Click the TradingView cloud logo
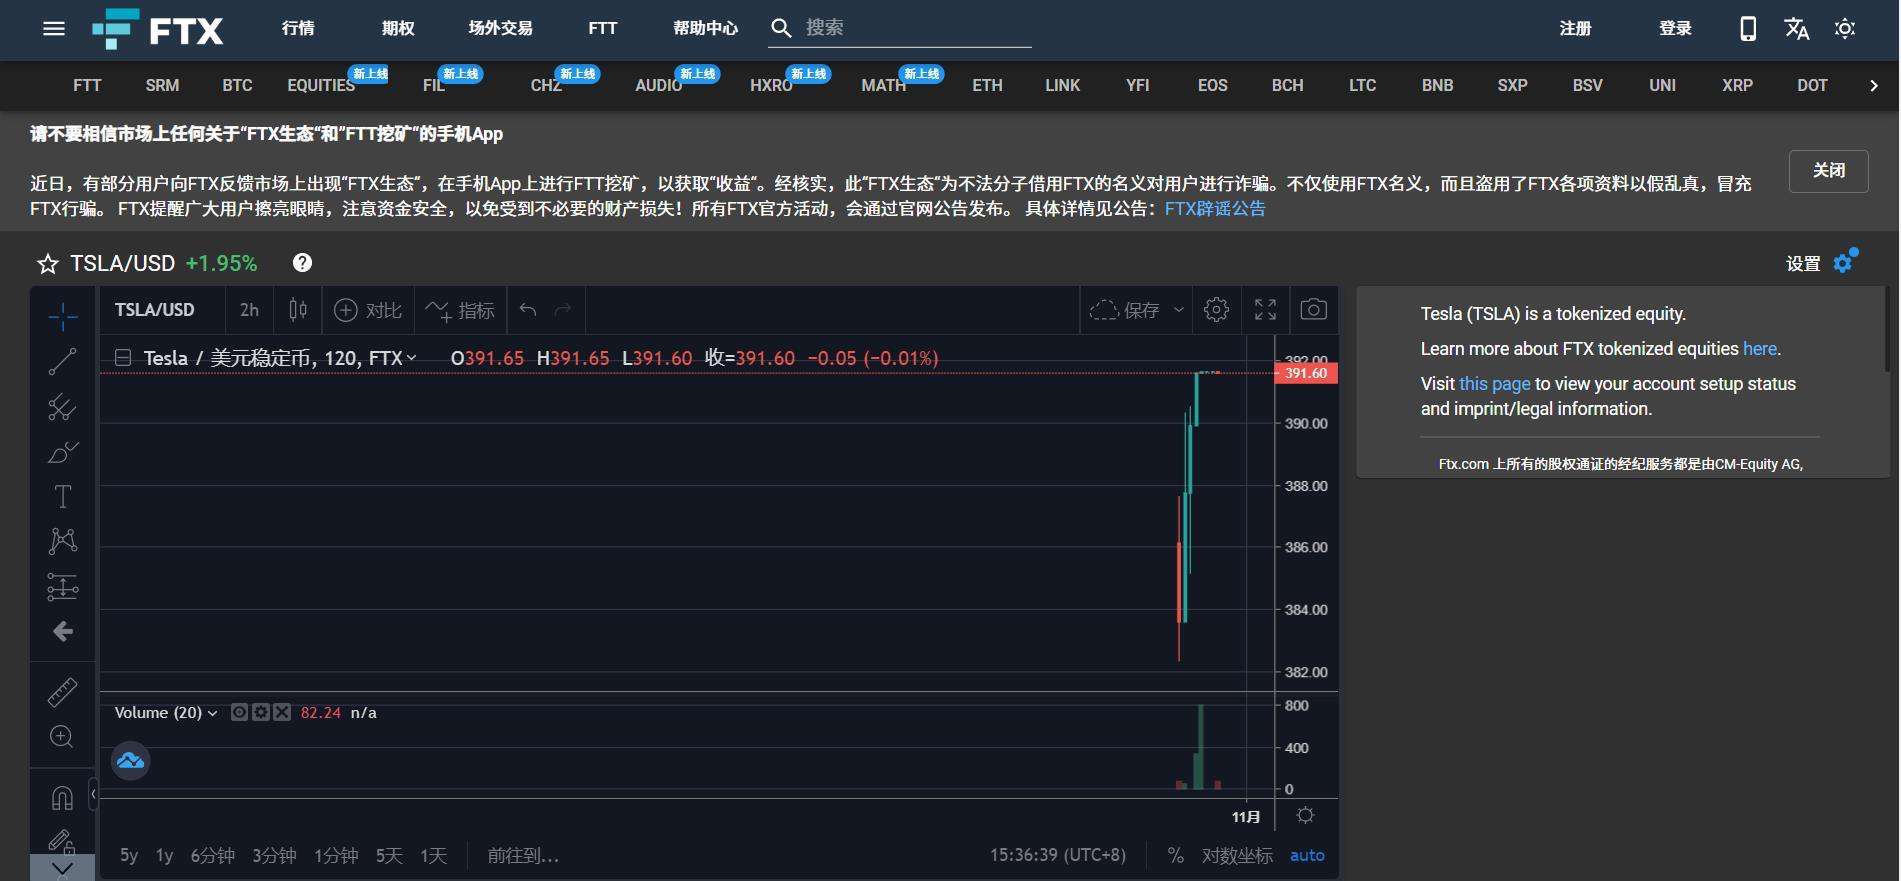Image resolution: width=1901 pixels, height=881 pixels. tap(130, 761)
